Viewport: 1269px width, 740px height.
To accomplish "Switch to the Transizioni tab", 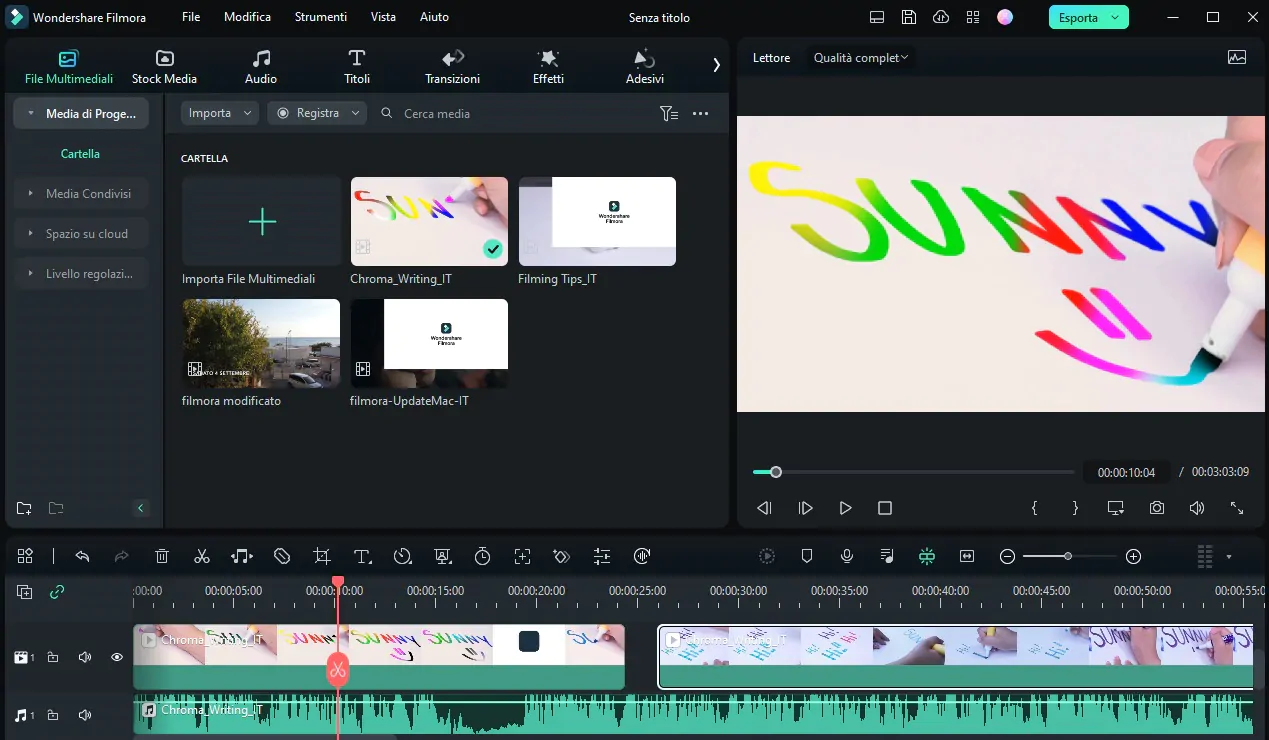I will [x=452, y=66].
